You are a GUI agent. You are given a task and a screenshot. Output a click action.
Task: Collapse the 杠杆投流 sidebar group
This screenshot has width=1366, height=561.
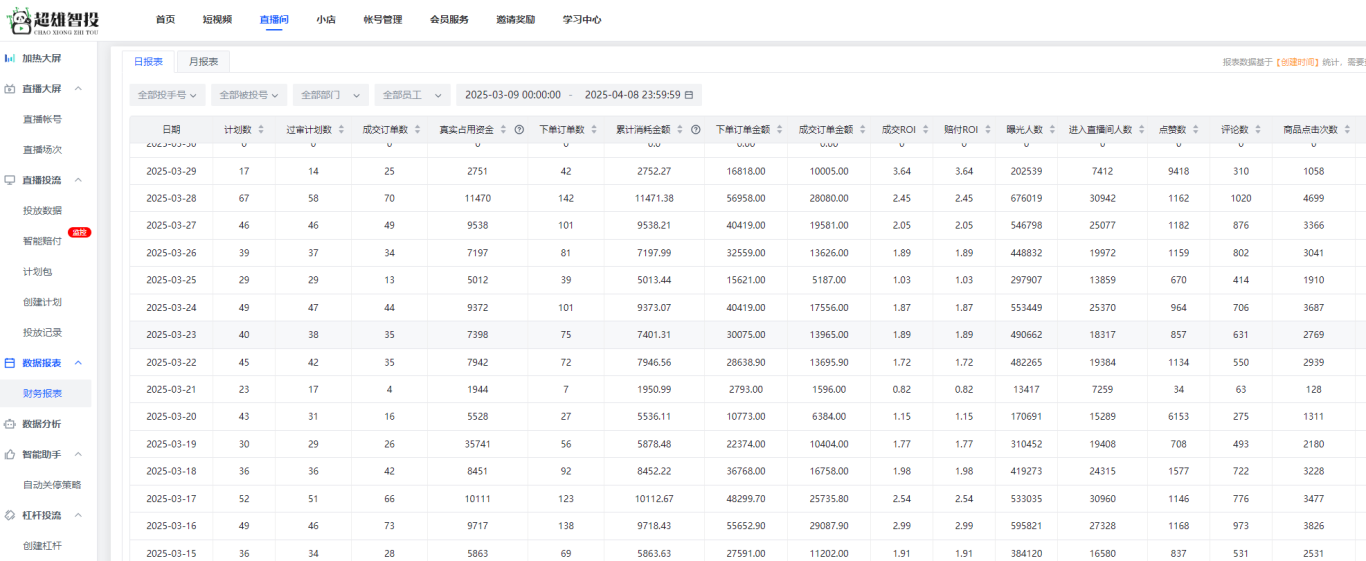[x=78, y=515]
